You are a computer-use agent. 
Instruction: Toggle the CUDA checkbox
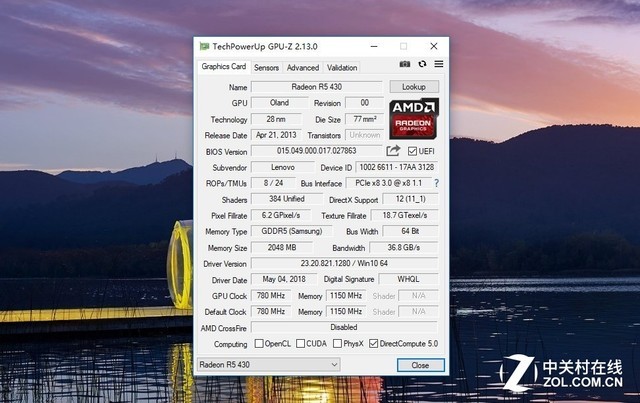[300, 343]
